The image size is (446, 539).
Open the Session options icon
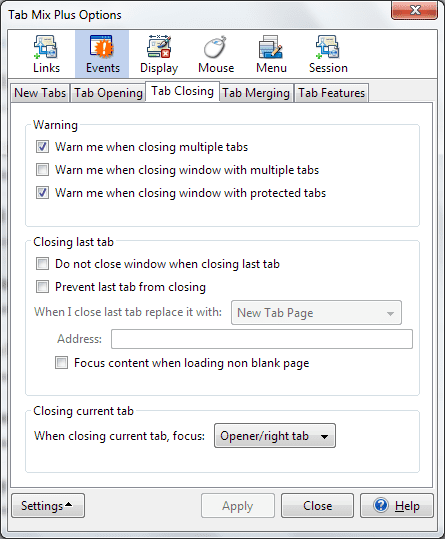click(x=328, y=47)
